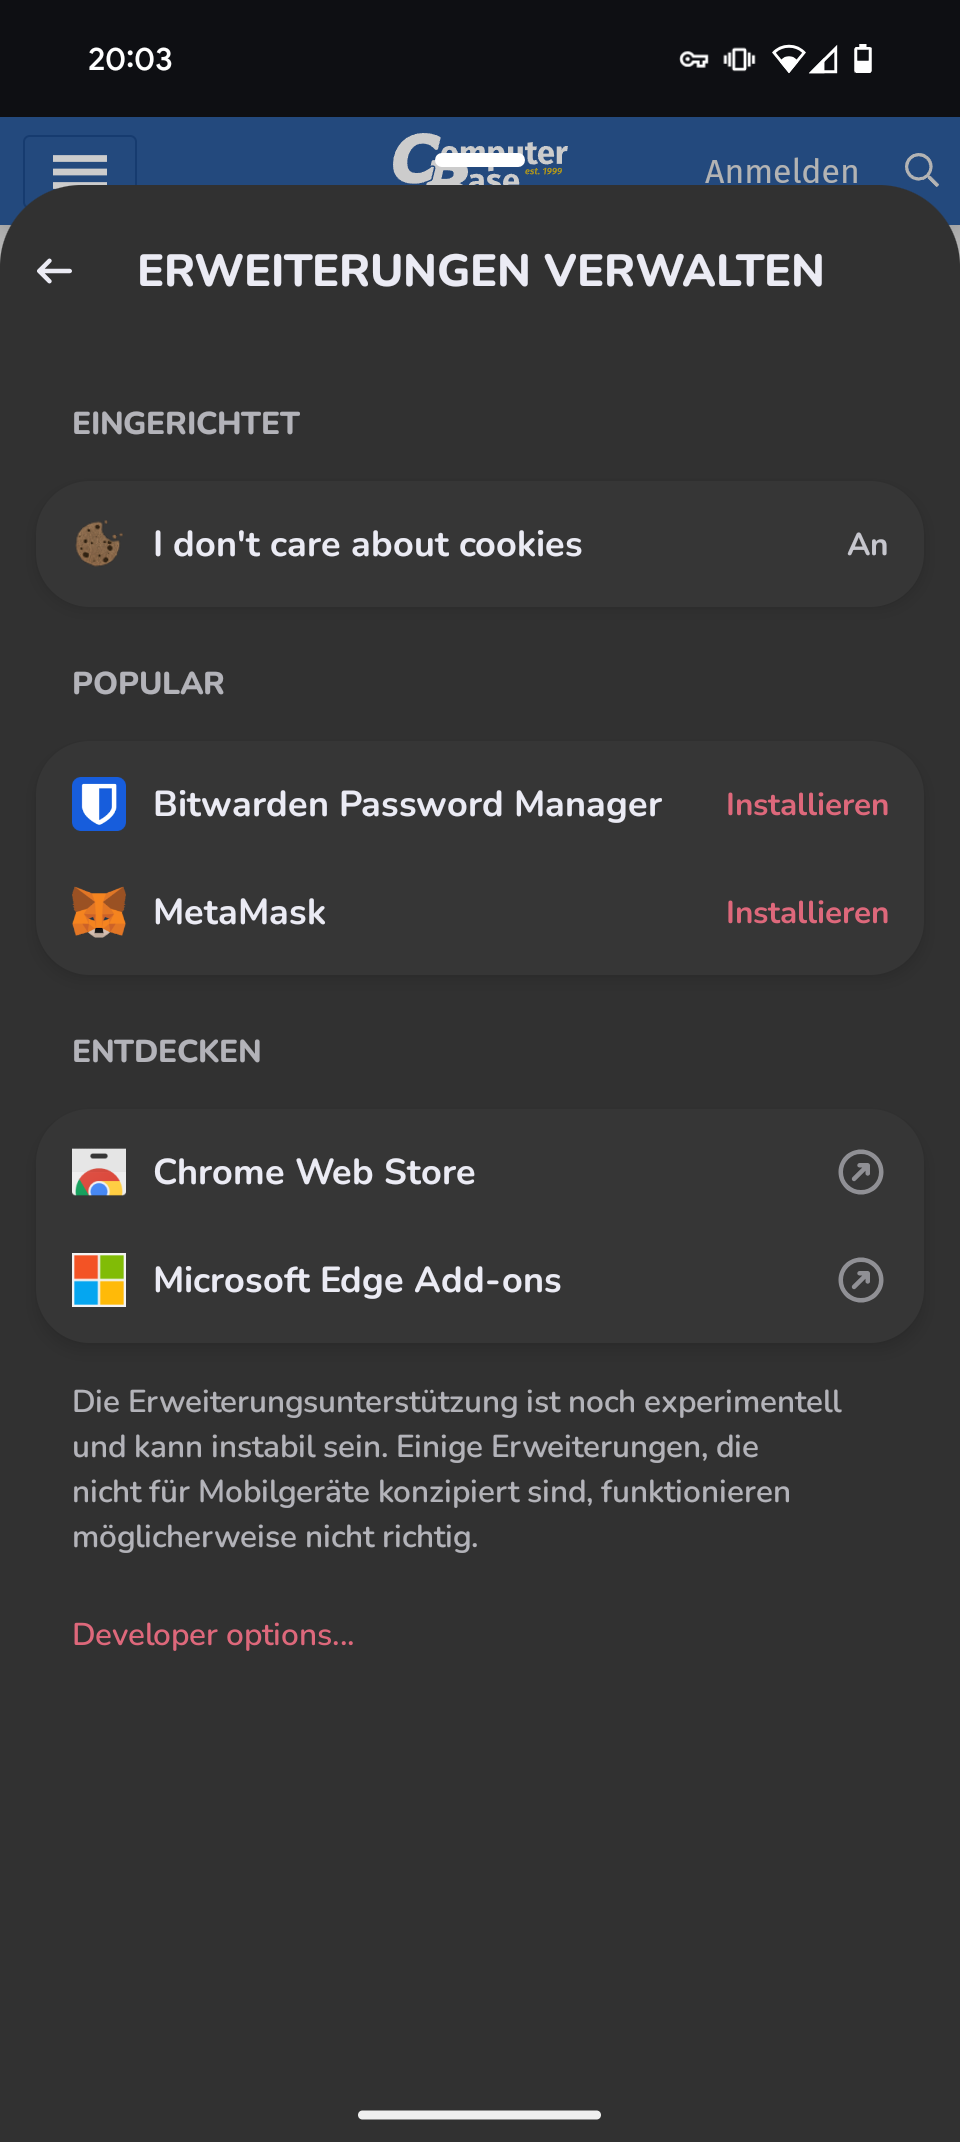
Task: Open 'I don't care about cookies' settings
Action: pos(367,544)
